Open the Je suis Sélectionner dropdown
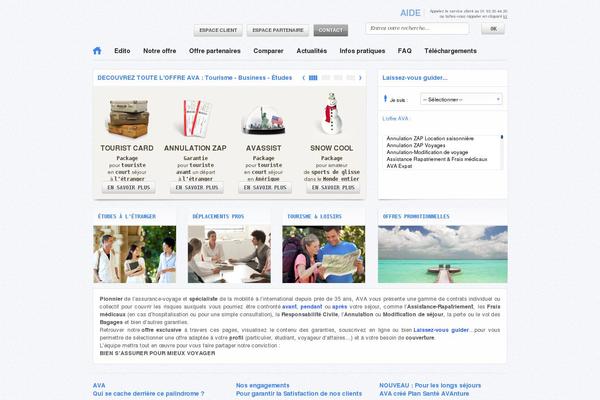 point(461,100)
